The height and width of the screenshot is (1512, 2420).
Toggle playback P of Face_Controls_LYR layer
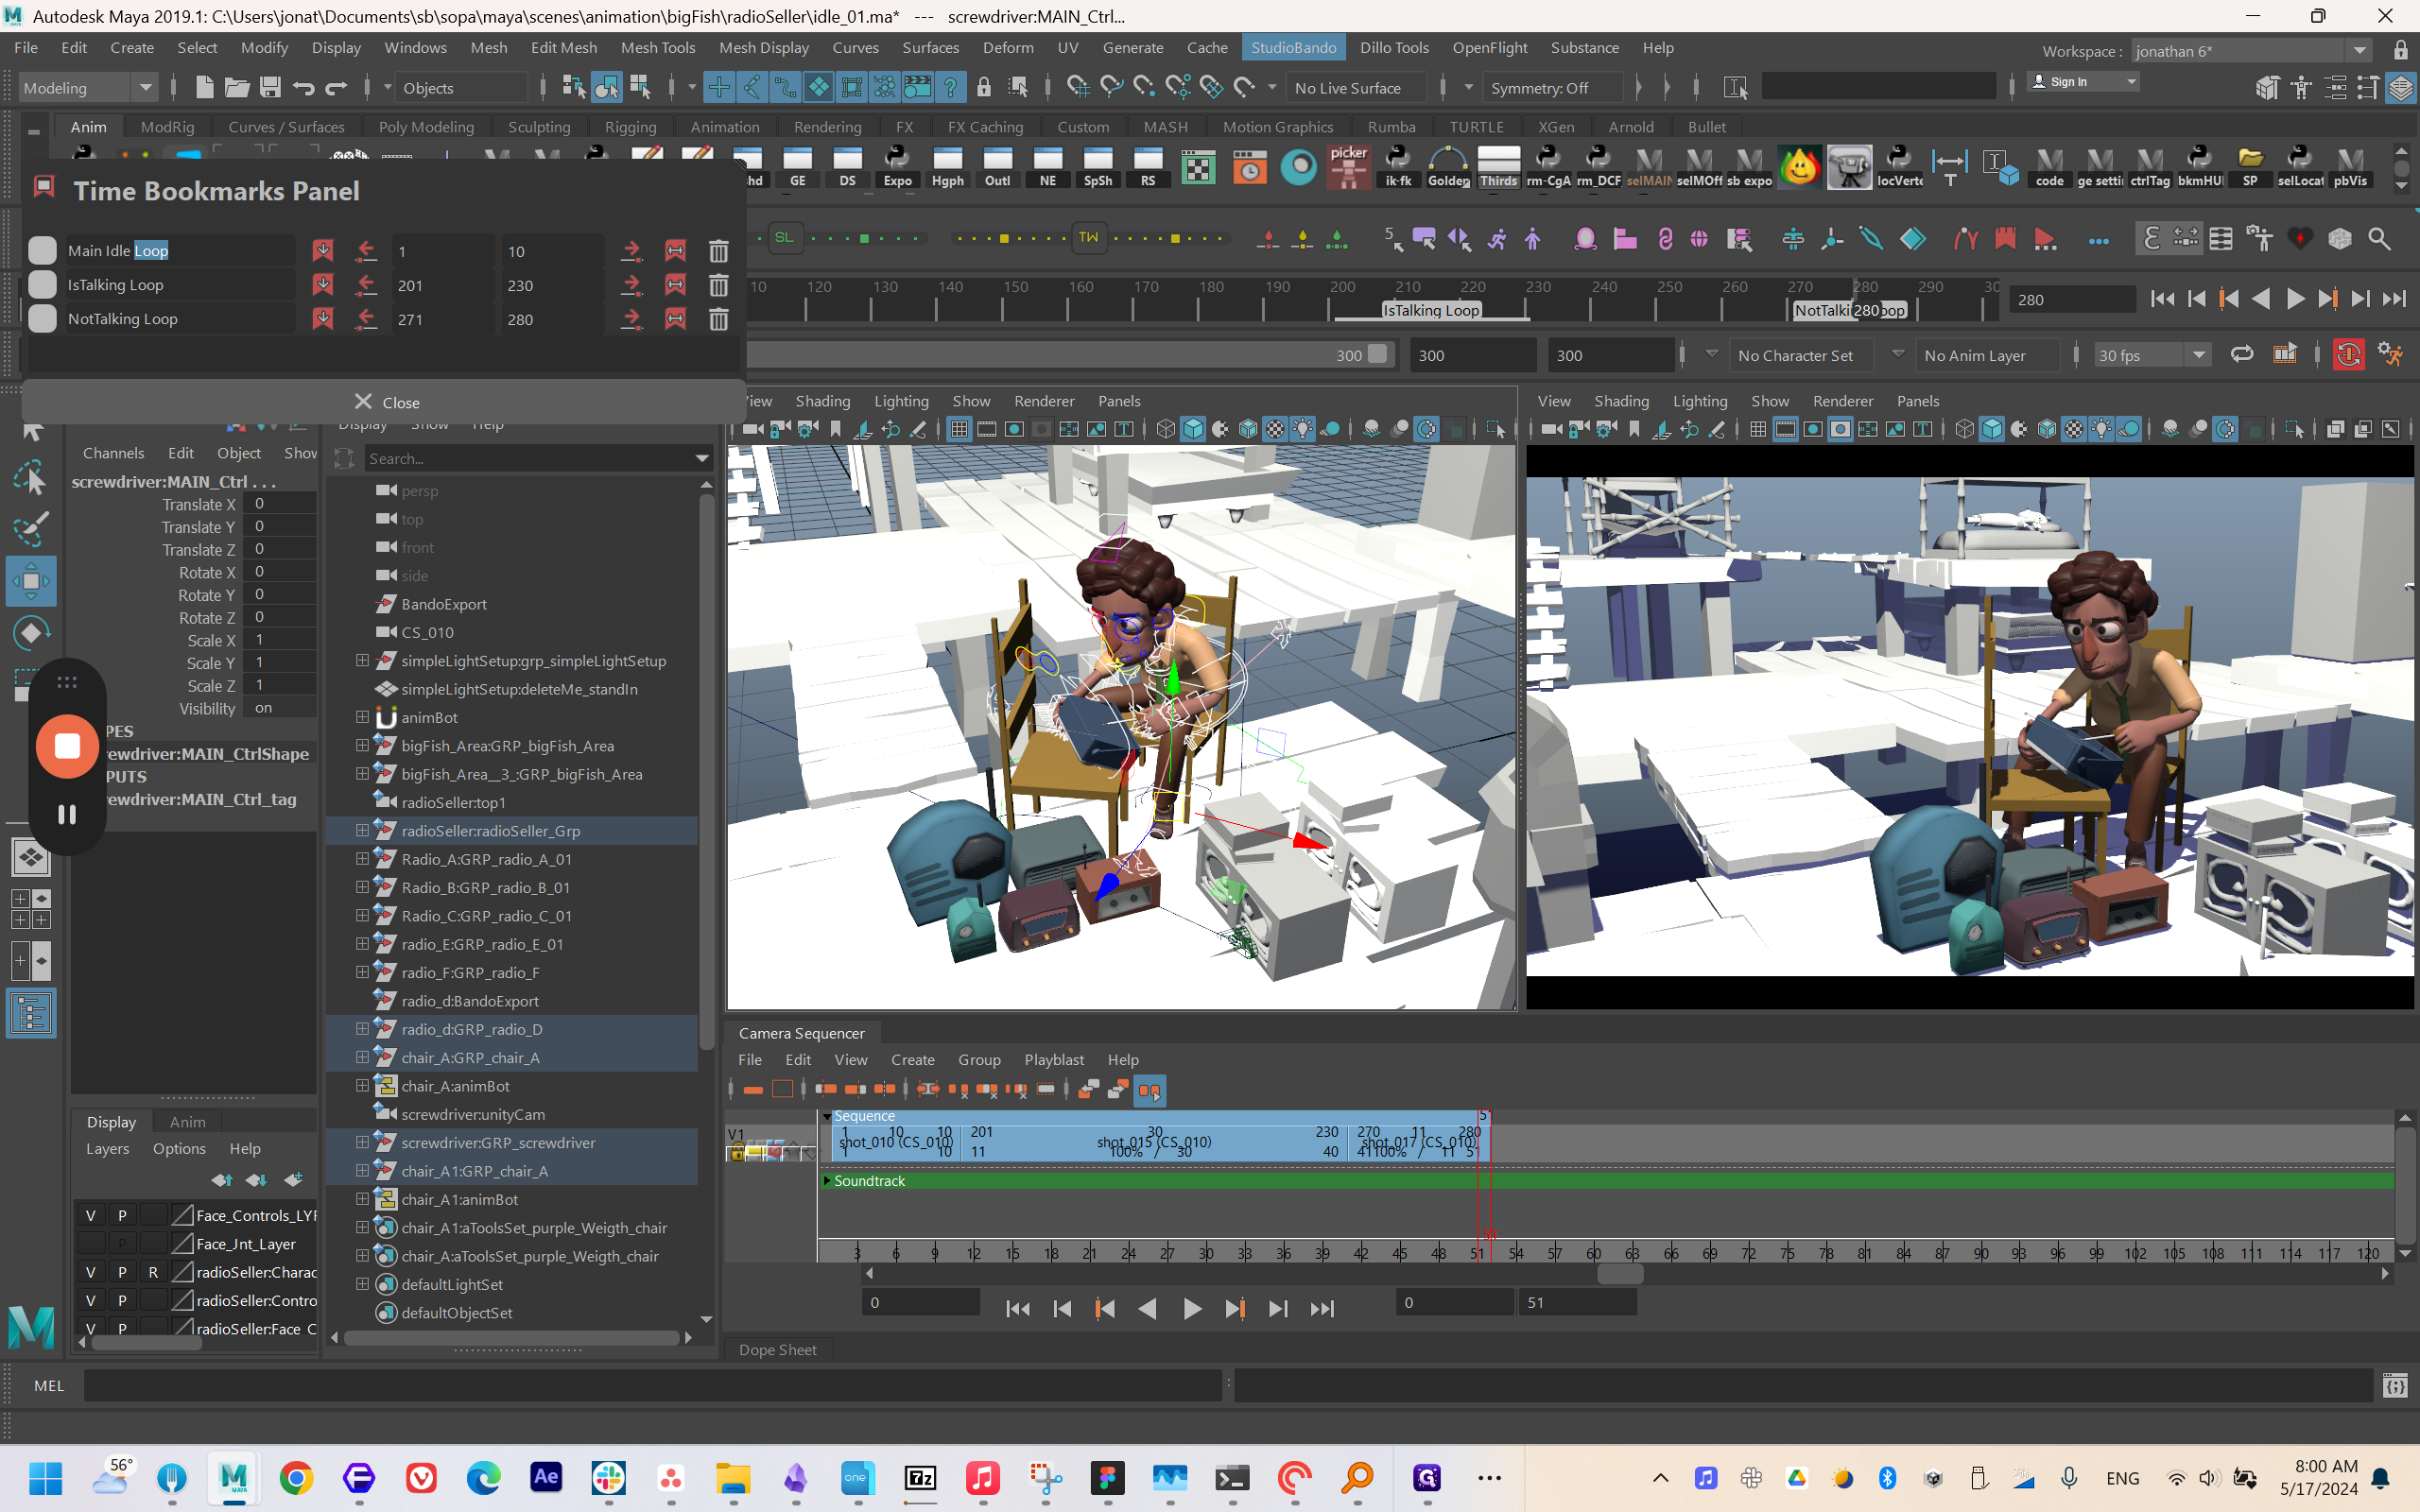122,1215
